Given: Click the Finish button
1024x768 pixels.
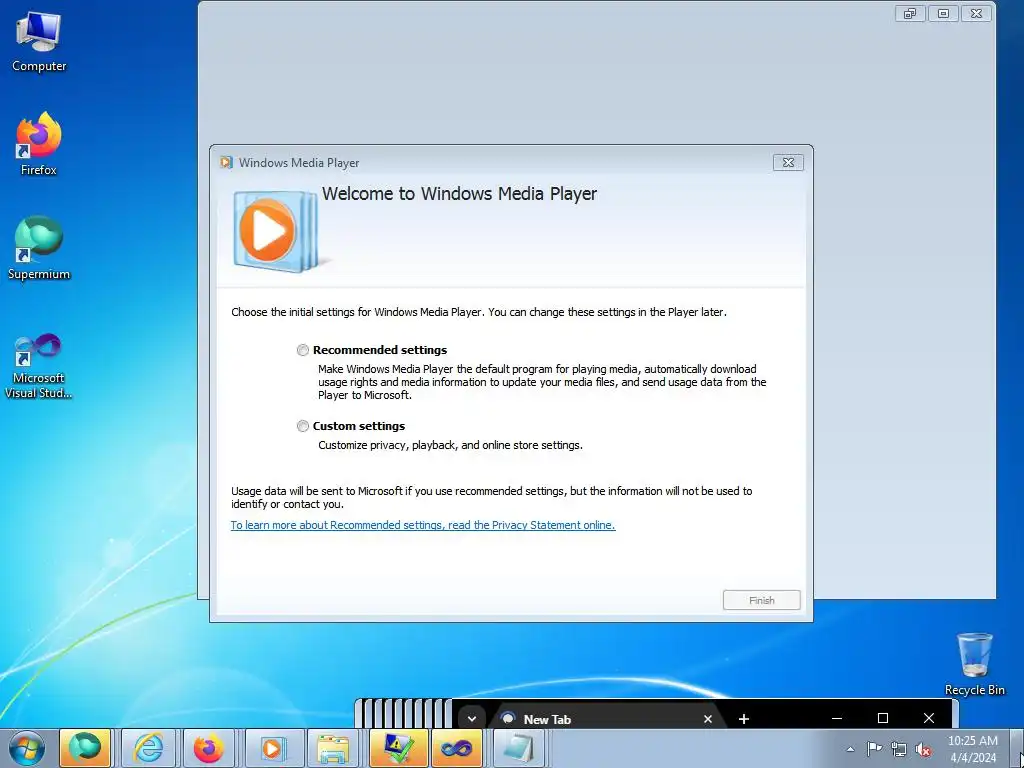Looking at the screenshot, I should [x=761, y=600].
